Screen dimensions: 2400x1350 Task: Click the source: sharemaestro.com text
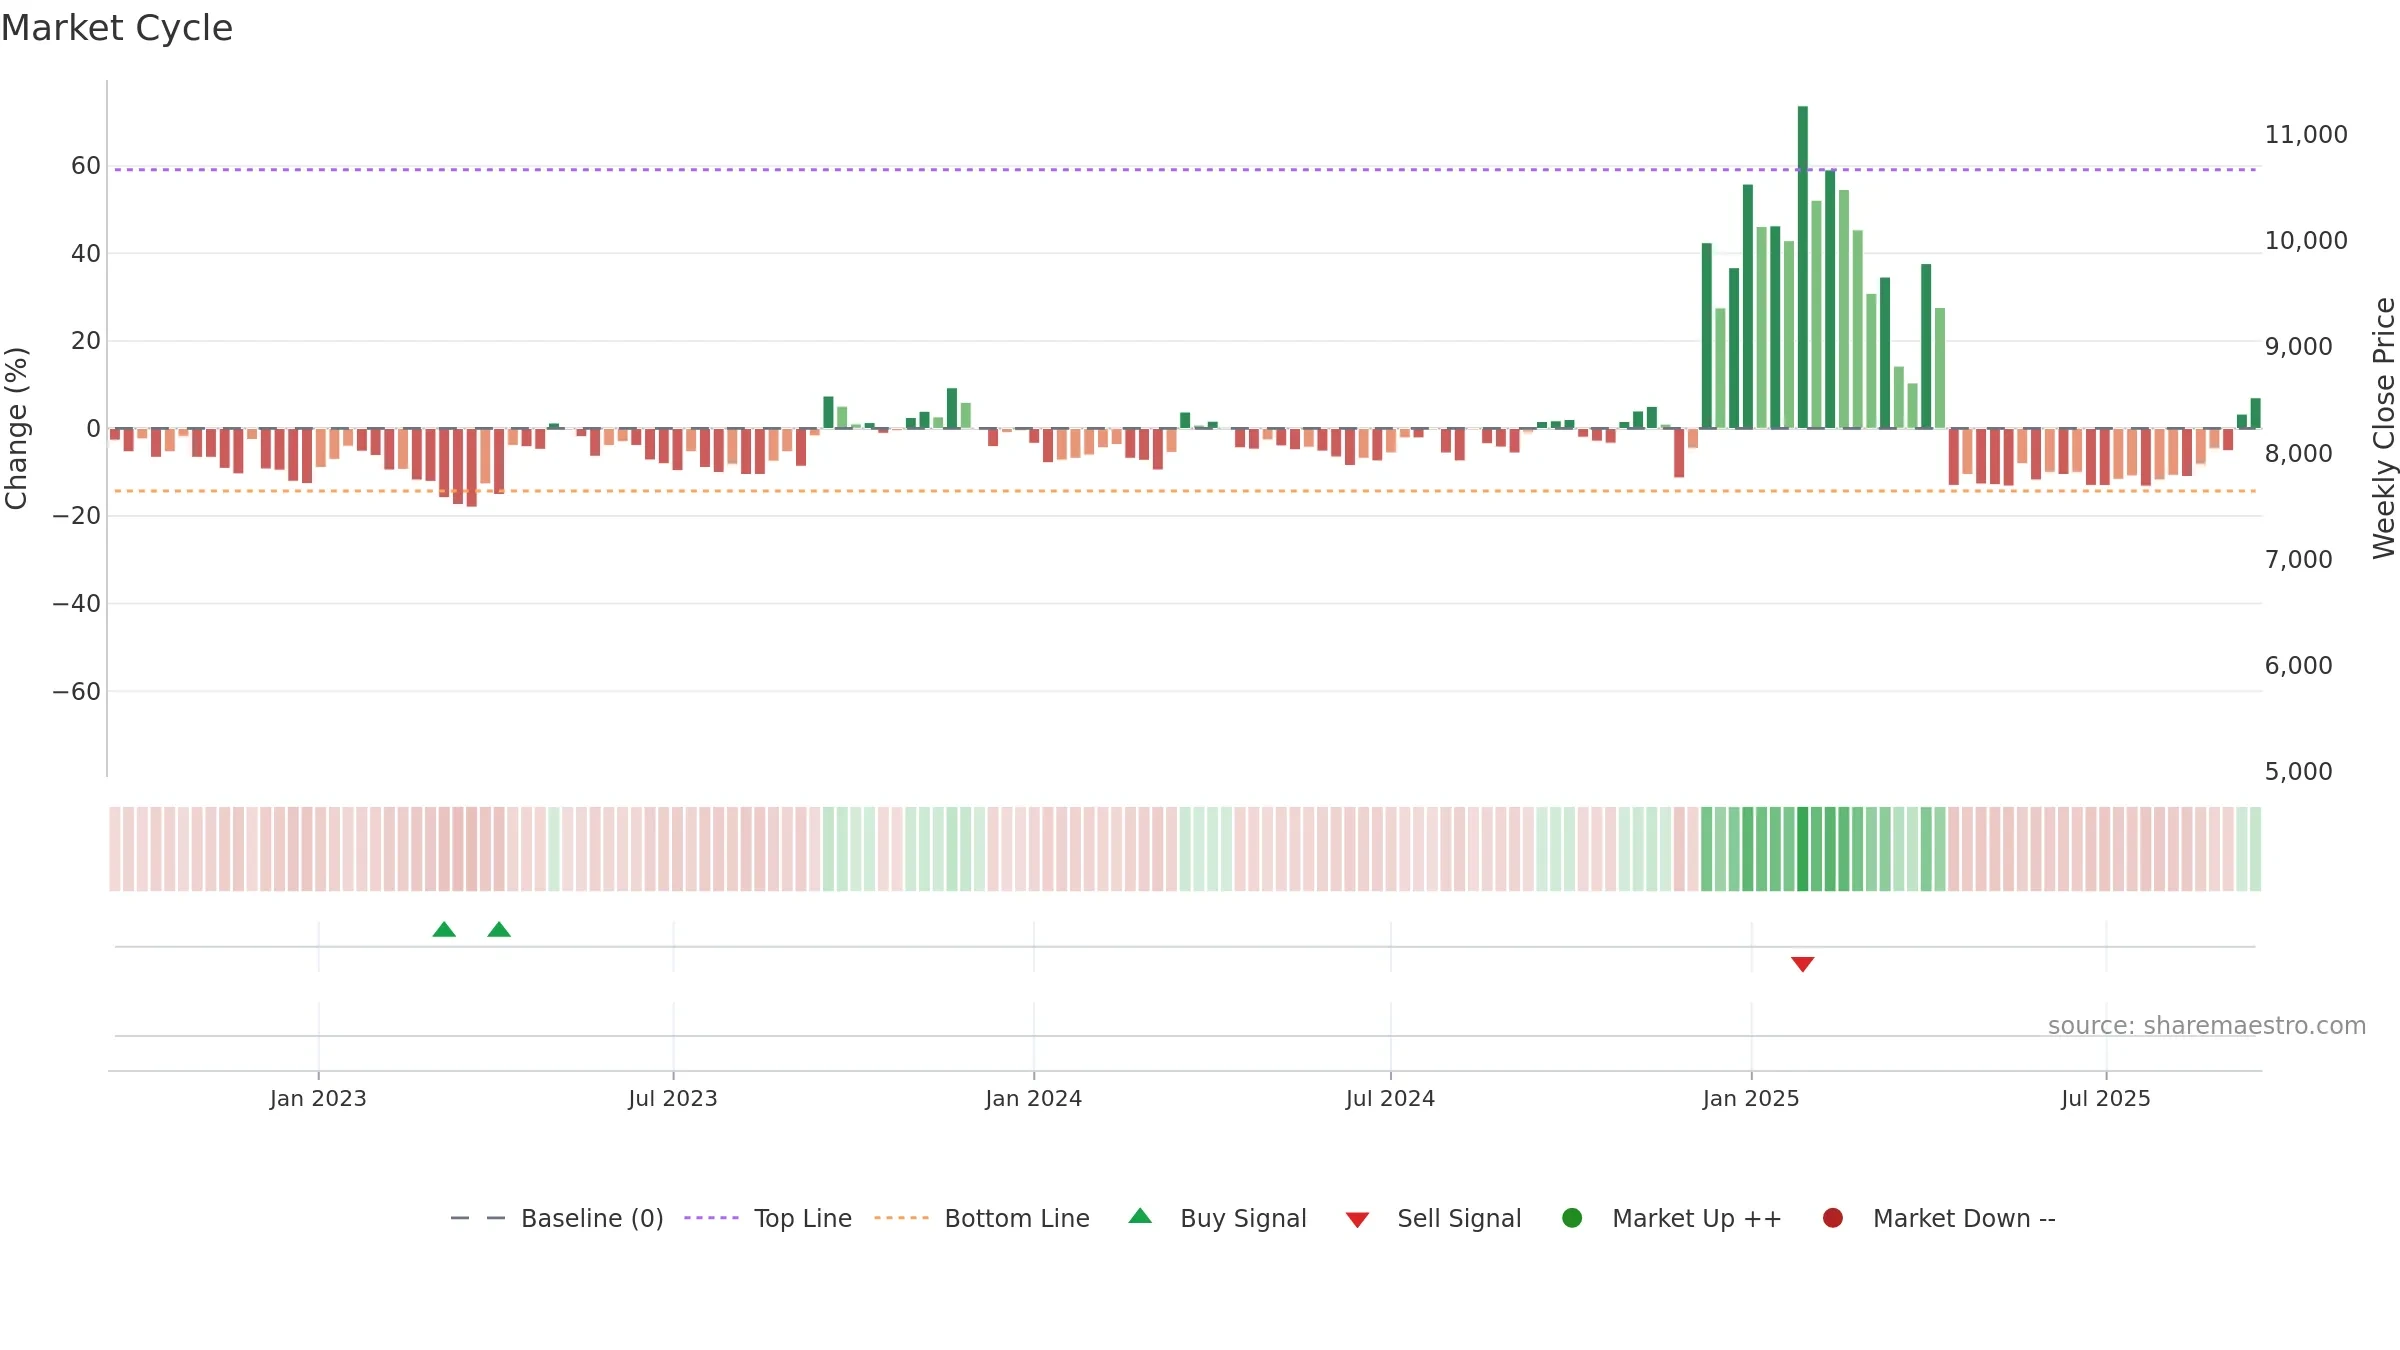pyautogui.click(x=2207, y=1026)
